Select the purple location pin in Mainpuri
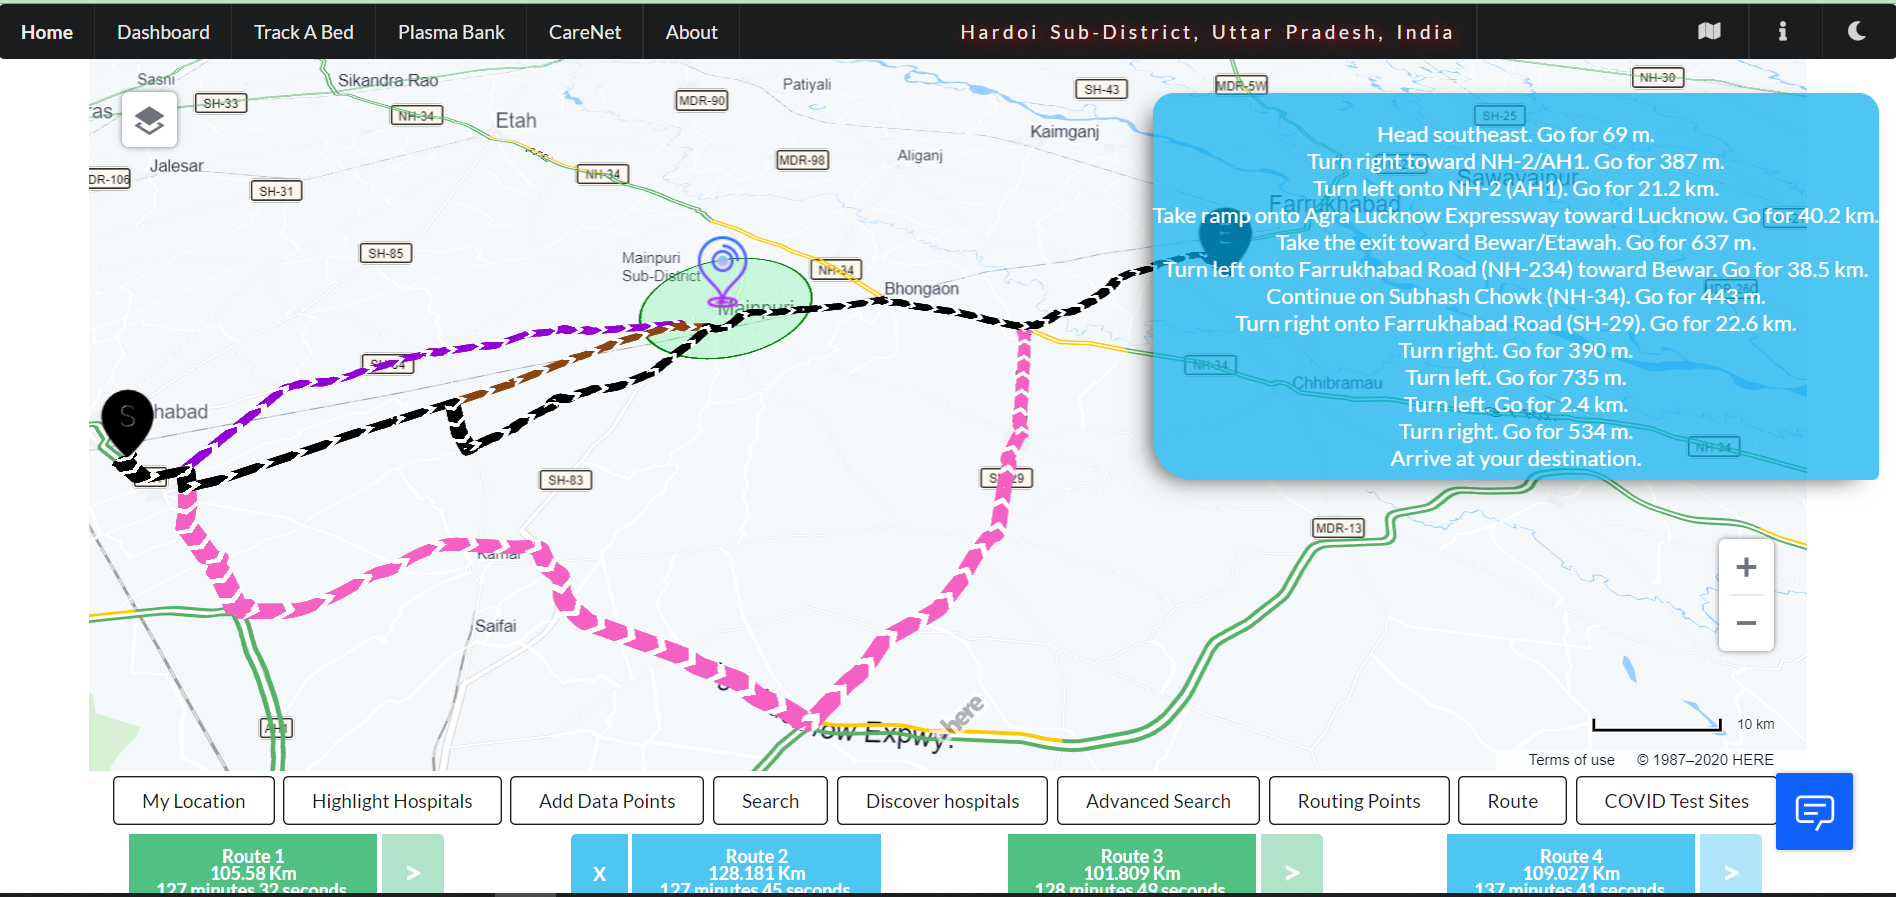 click(722, 271)
